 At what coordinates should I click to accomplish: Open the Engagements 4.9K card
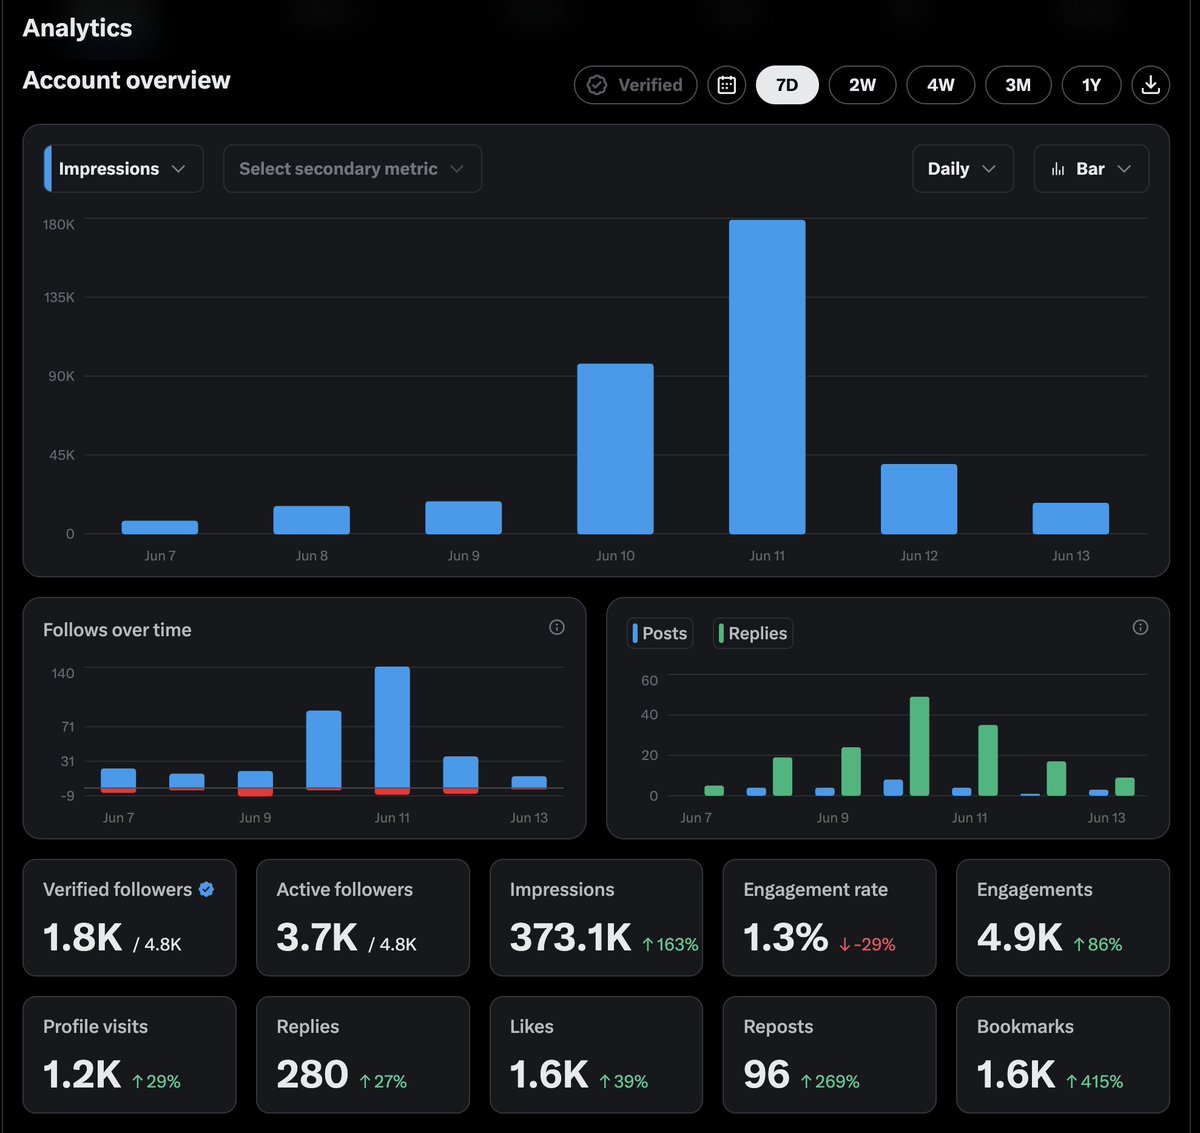pos(1063,917)
